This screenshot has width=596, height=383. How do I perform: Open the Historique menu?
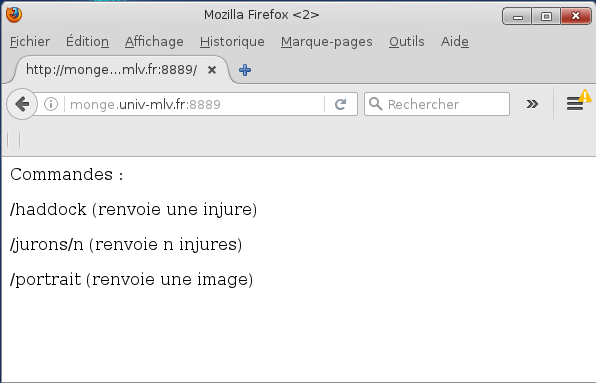click(x=232, y=41)
